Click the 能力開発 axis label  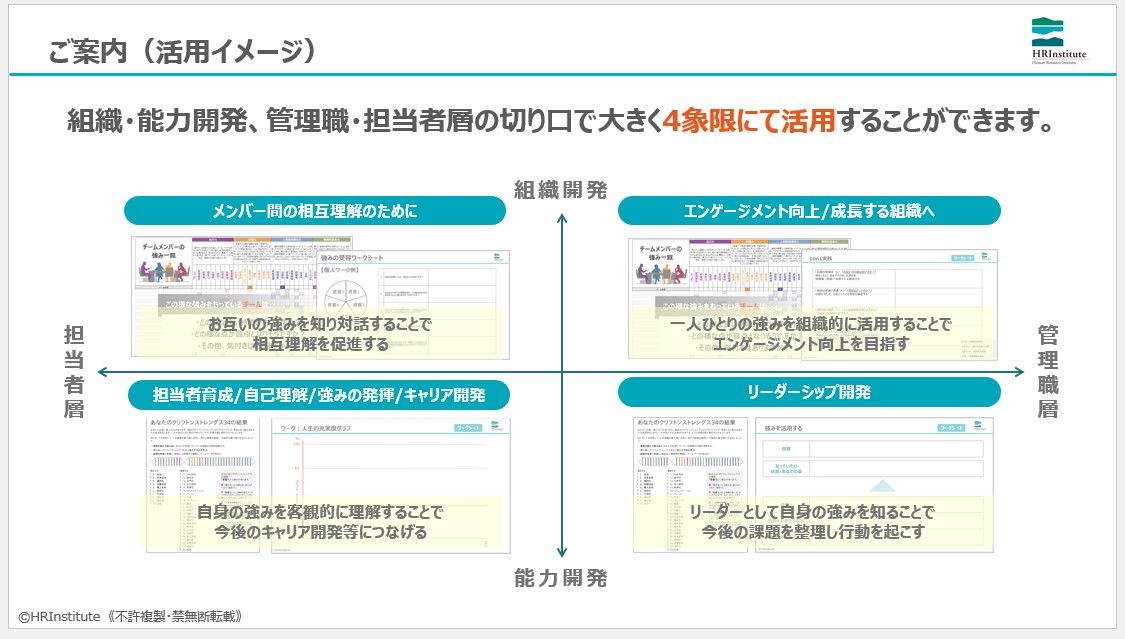(561, 578)
